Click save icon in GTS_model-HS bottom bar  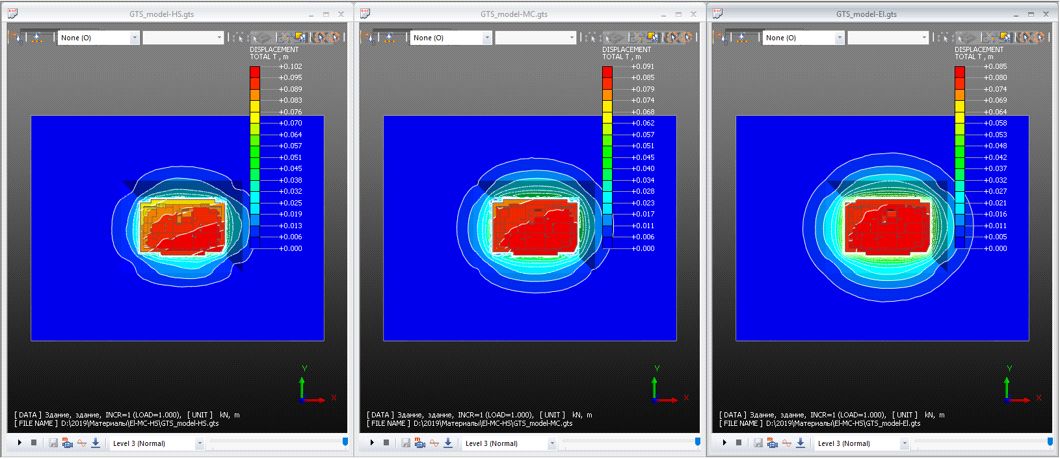[x=54, y=442]
